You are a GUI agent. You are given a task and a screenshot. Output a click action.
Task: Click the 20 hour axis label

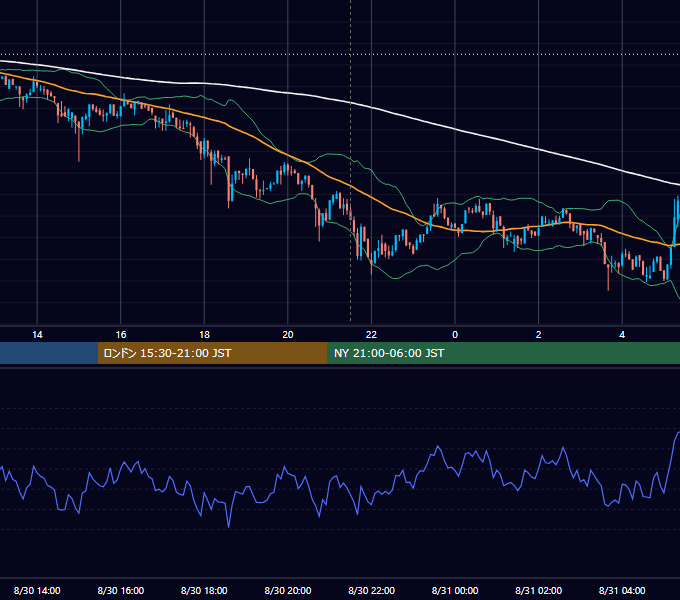click(288, 335)
